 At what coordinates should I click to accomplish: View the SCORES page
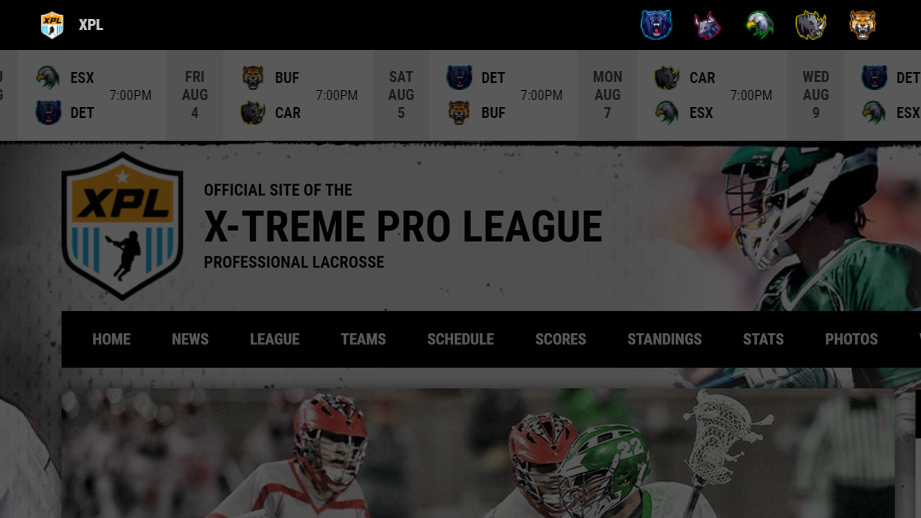(560, 339)
